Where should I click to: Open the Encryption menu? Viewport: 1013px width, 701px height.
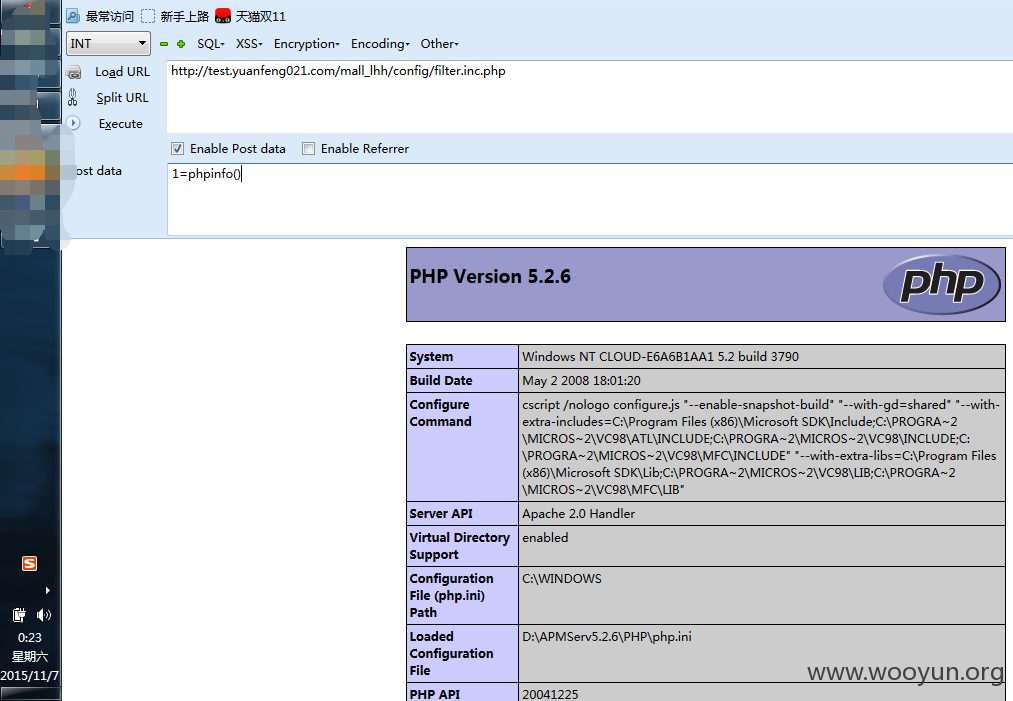[x=306, y=44]
